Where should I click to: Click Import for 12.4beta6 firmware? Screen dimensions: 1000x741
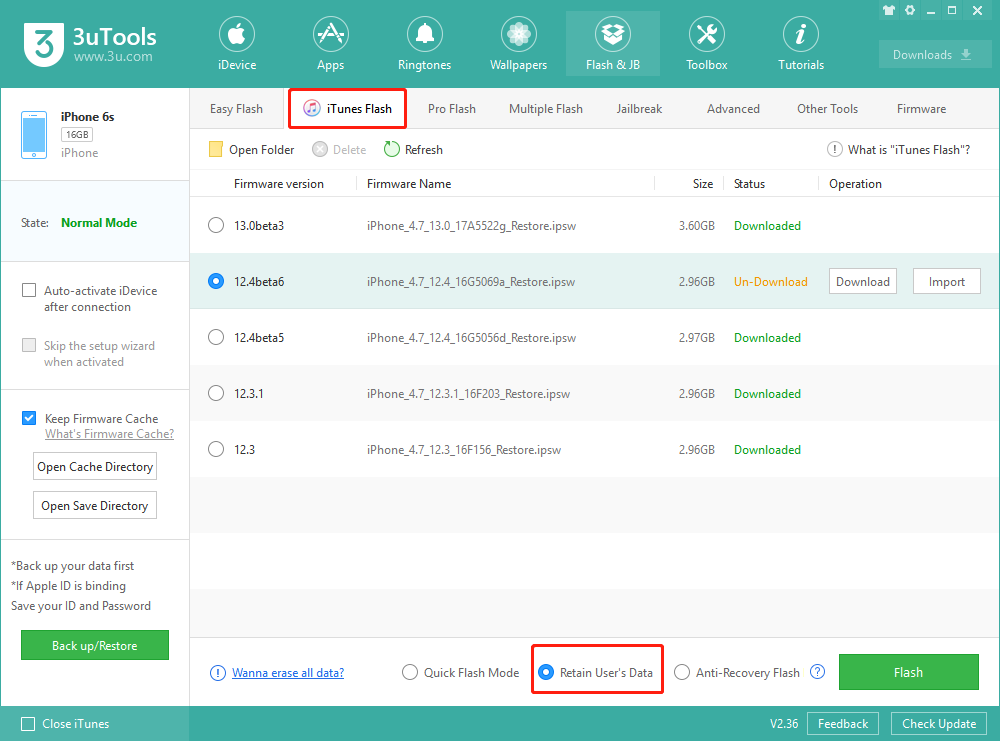click(946, 281)
